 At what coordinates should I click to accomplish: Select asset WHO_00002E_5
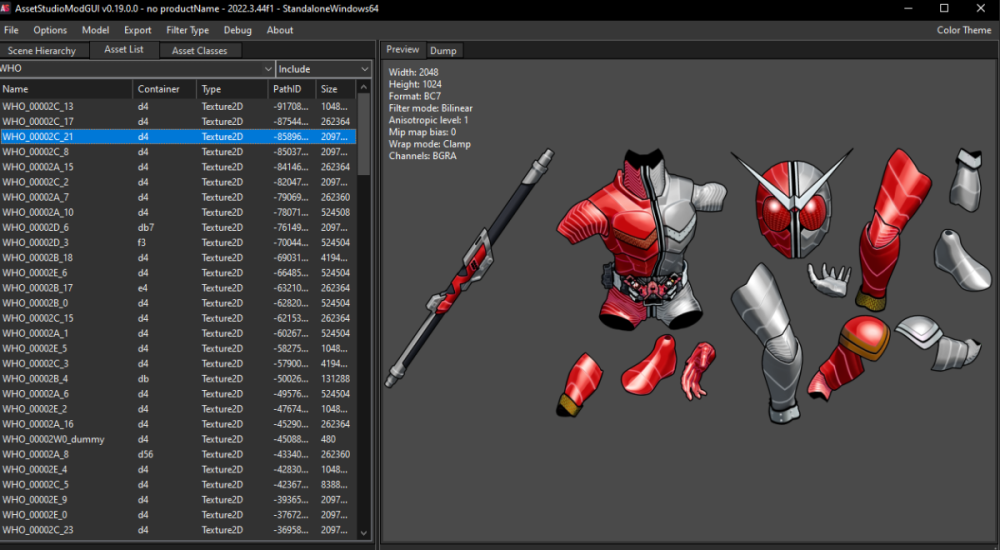(178, 348)
